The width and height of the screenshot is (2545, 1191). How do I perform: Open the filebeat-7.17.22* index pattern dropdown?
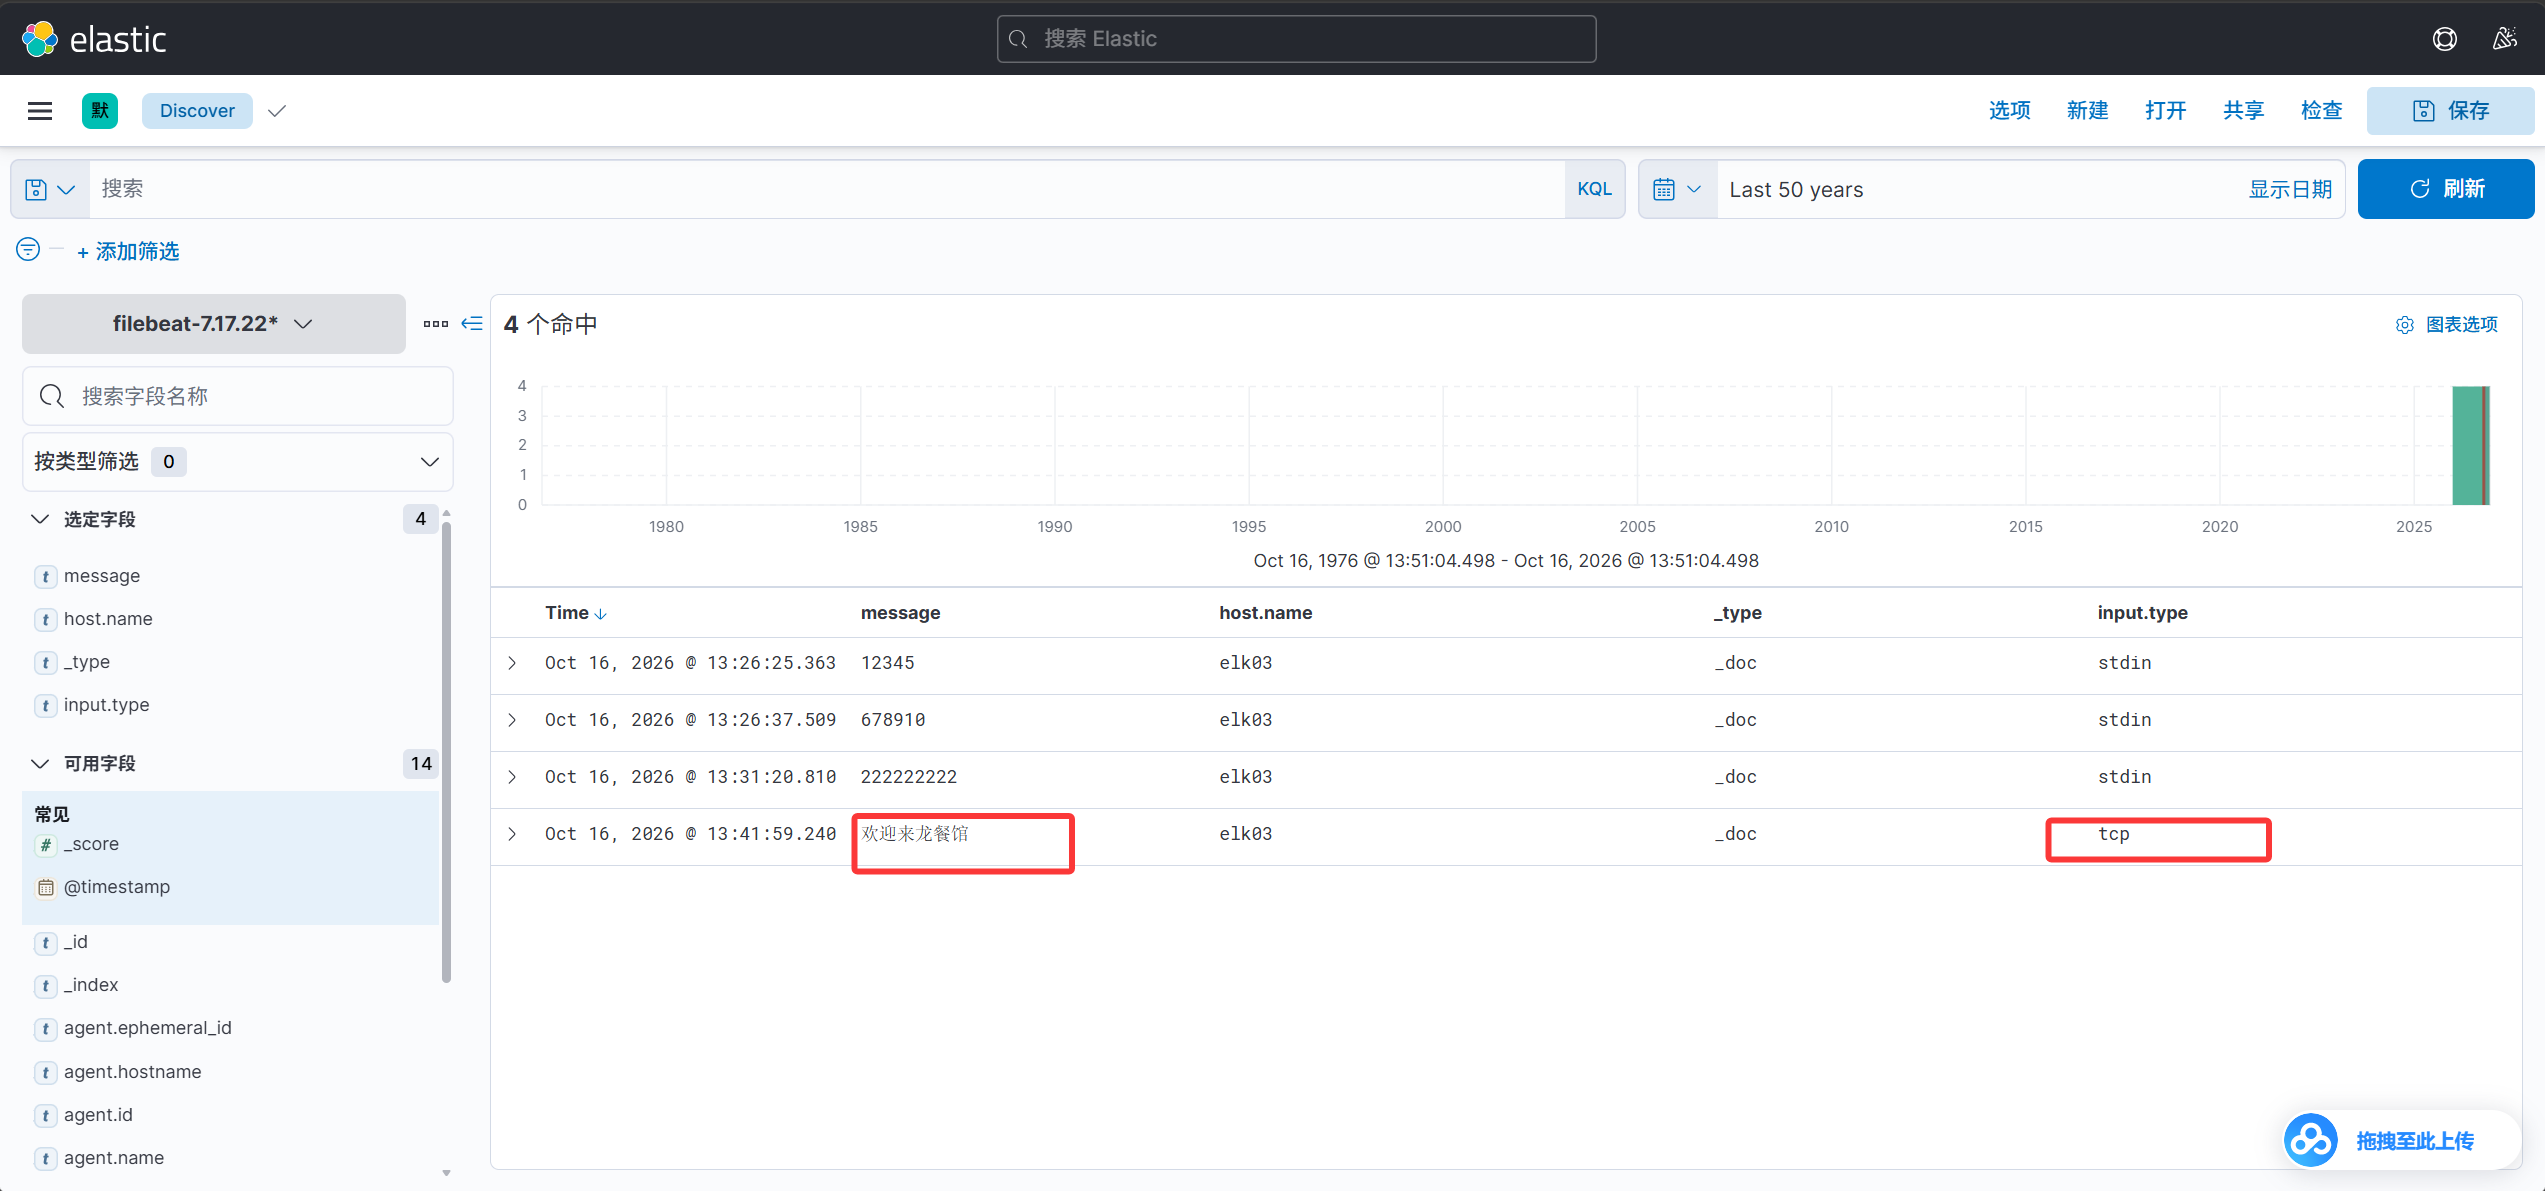tap(213, 324)
